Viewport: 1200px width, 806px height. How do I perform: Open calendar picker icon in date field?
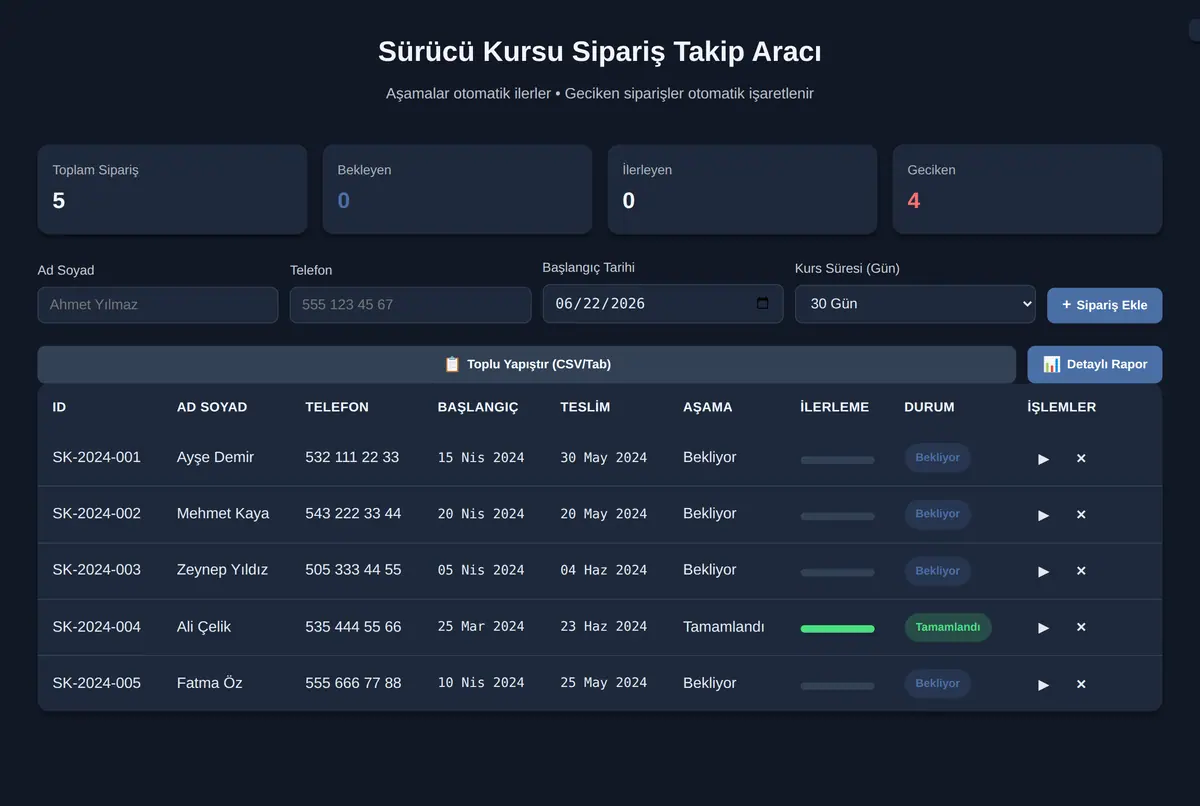763,303
